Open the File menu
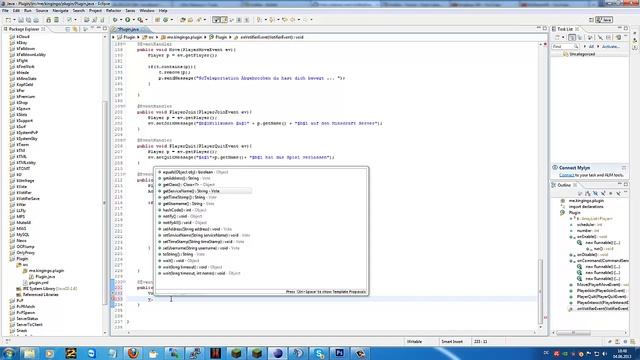This screenshot has width=640, height=360. pyautogui.click(x=5, y=11)
